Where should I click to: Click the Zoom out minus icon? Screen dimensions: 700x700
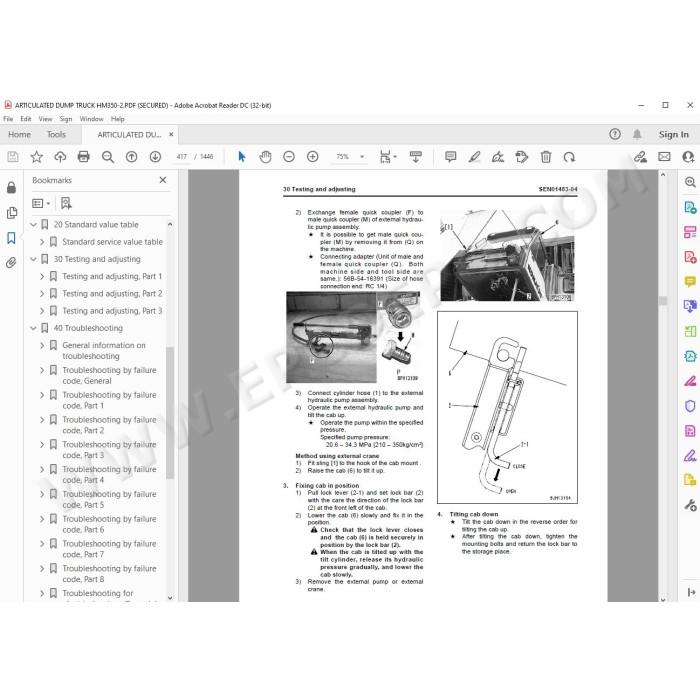[289, 157]
